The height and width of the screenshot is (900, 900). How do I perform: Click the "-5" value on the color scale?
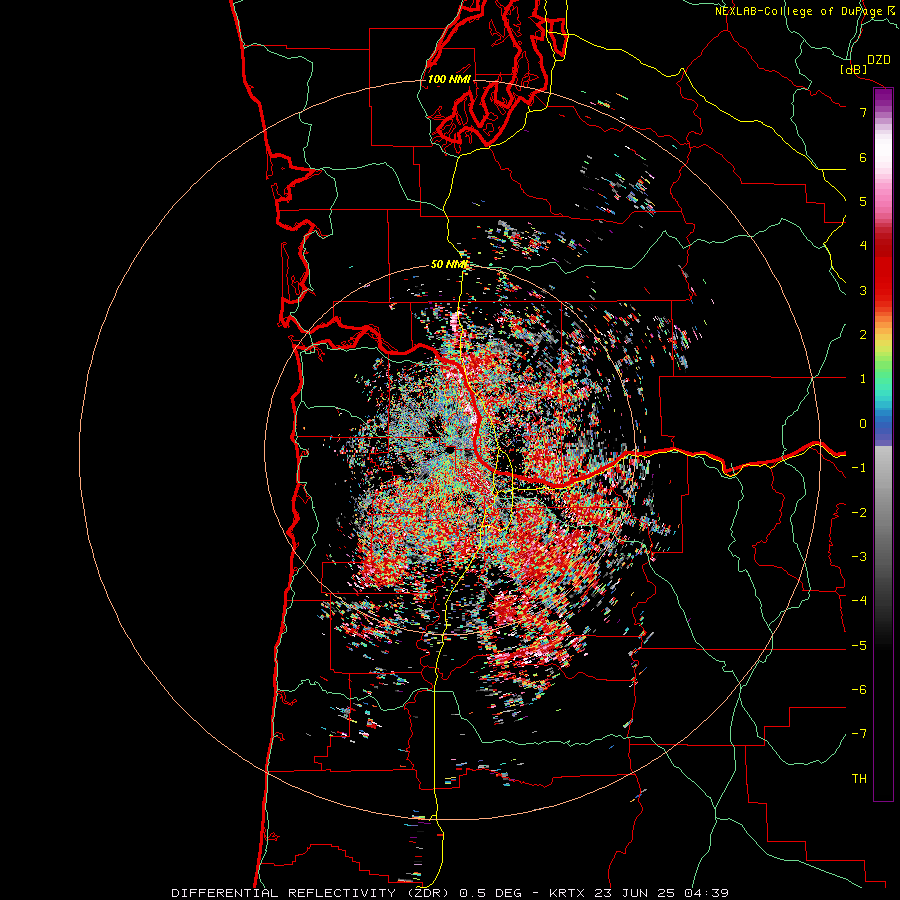pos(859,646)
